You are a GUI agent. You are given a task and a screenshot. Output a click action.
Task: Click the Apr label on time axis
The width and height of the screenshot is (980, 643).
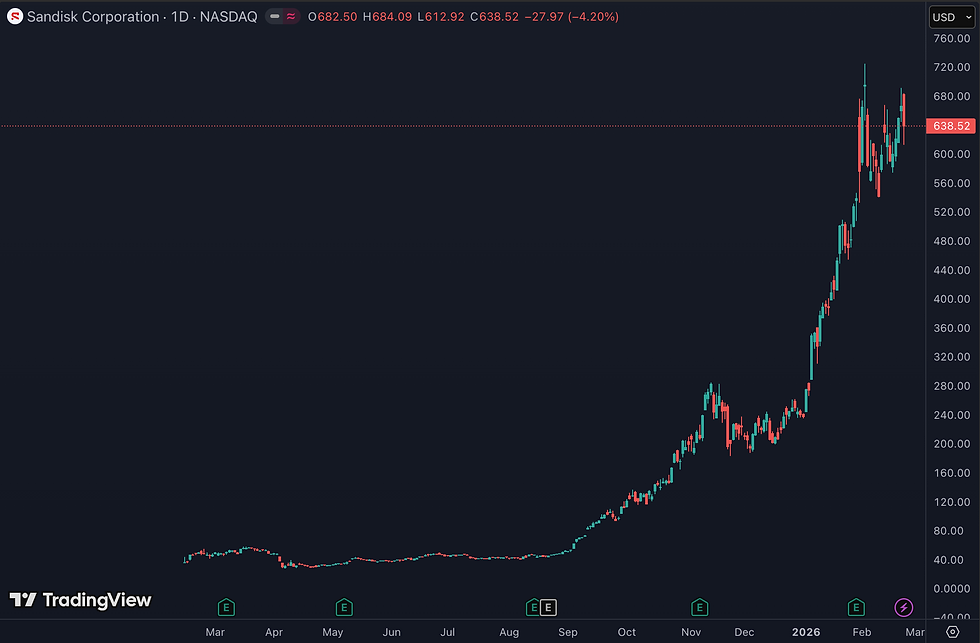pos(274,632)
